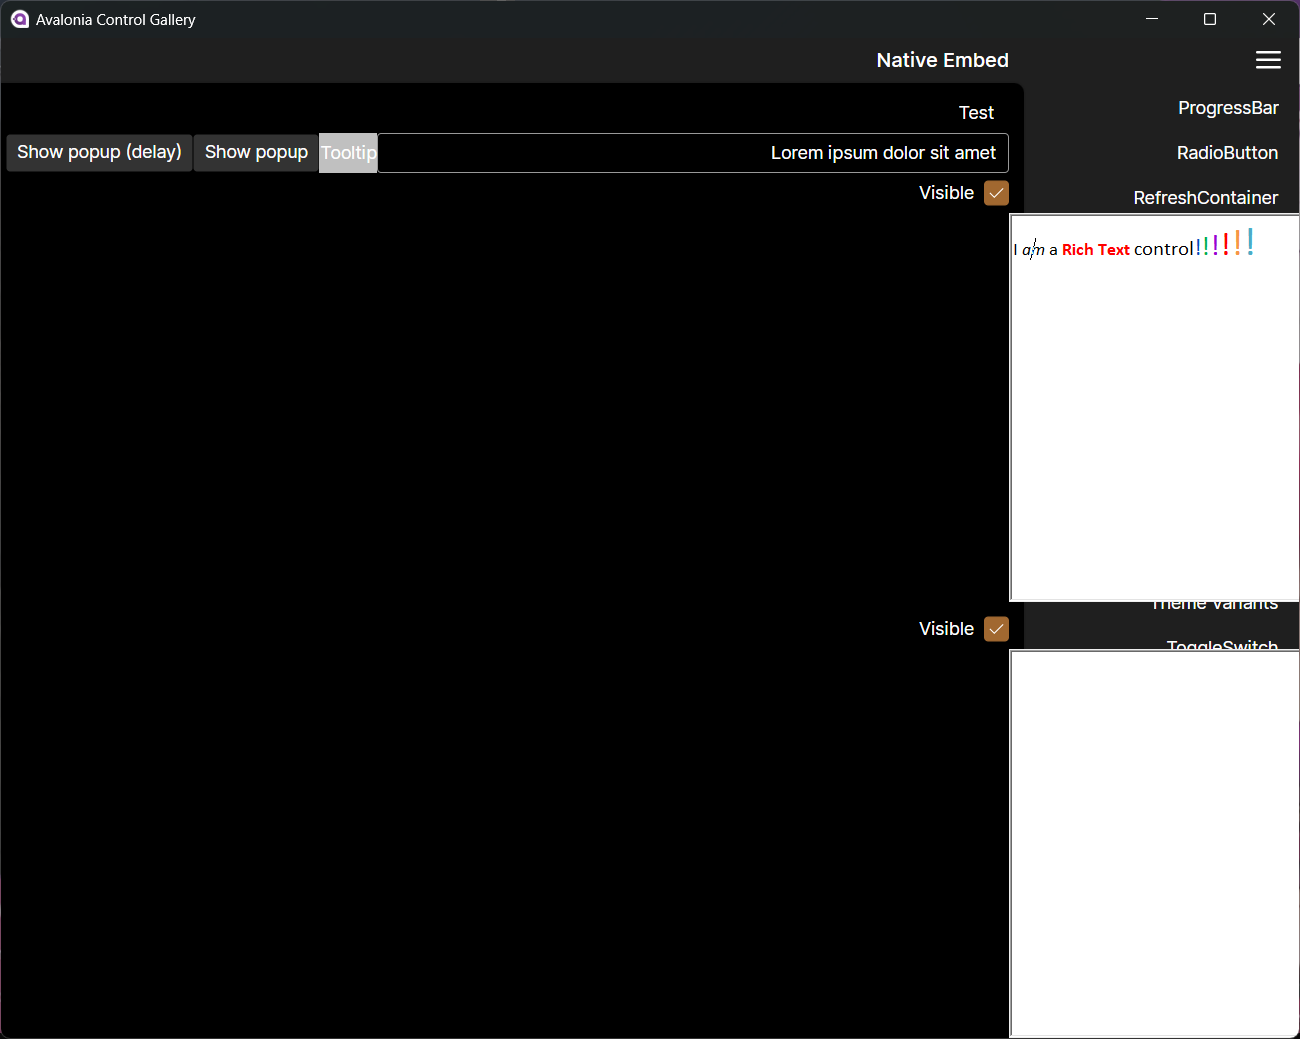Click the Show popup (delay) button
The width and height of the screenshot is (1300, 1039).
[x=98, y=152]
